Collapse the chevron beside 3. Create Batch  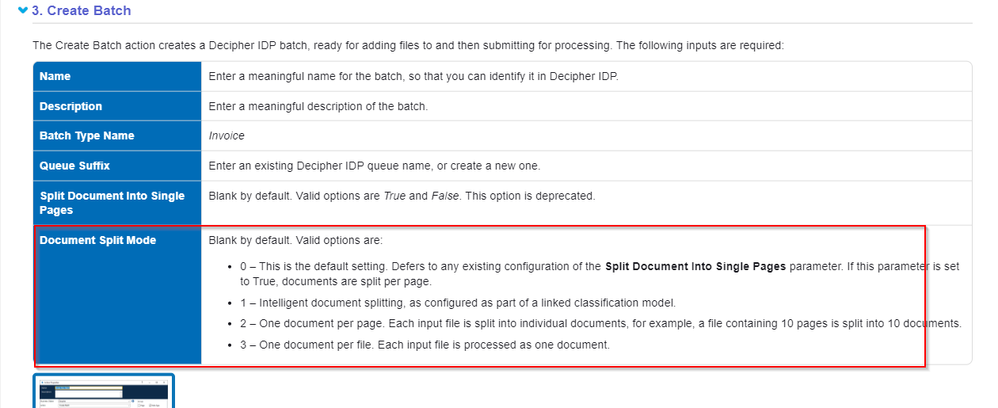pyautogui.click(x=24, y=10)
